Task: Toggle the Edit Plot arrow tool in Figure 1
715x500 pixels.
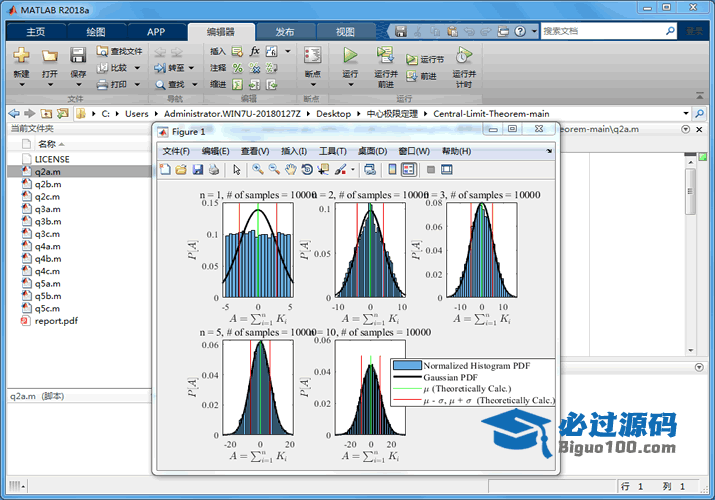Action: coord(237,170)
